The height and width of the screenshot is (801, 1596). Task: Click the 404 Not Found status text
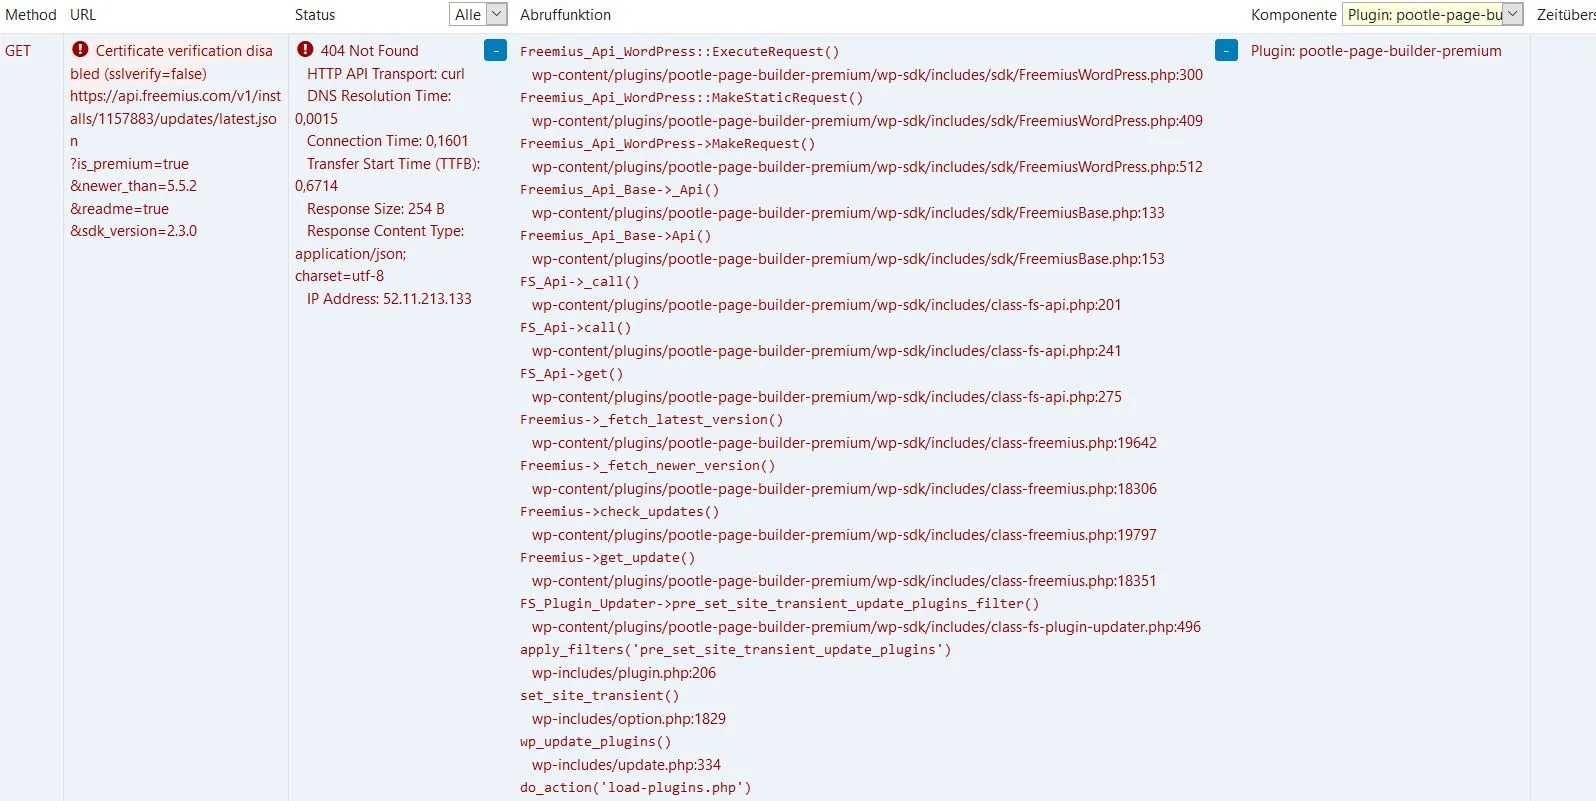coord(370,51)
